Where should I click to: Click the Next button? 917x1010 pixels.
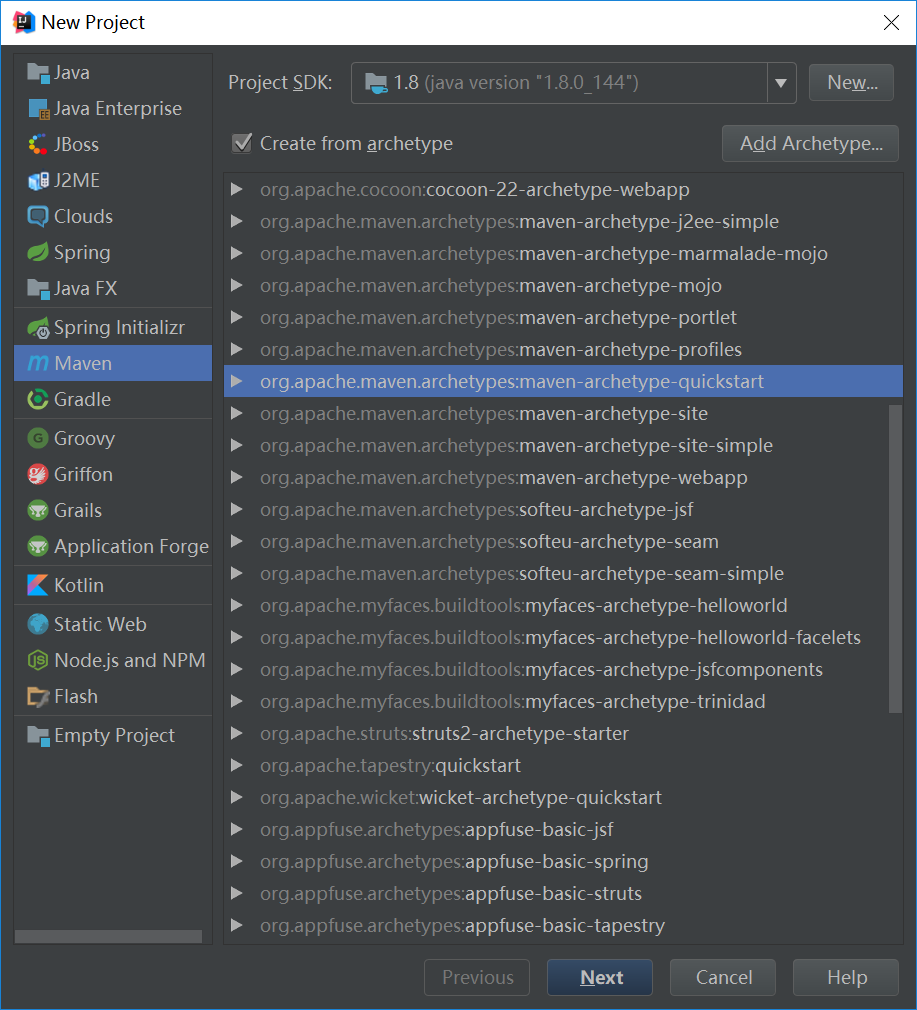(600, 977)
